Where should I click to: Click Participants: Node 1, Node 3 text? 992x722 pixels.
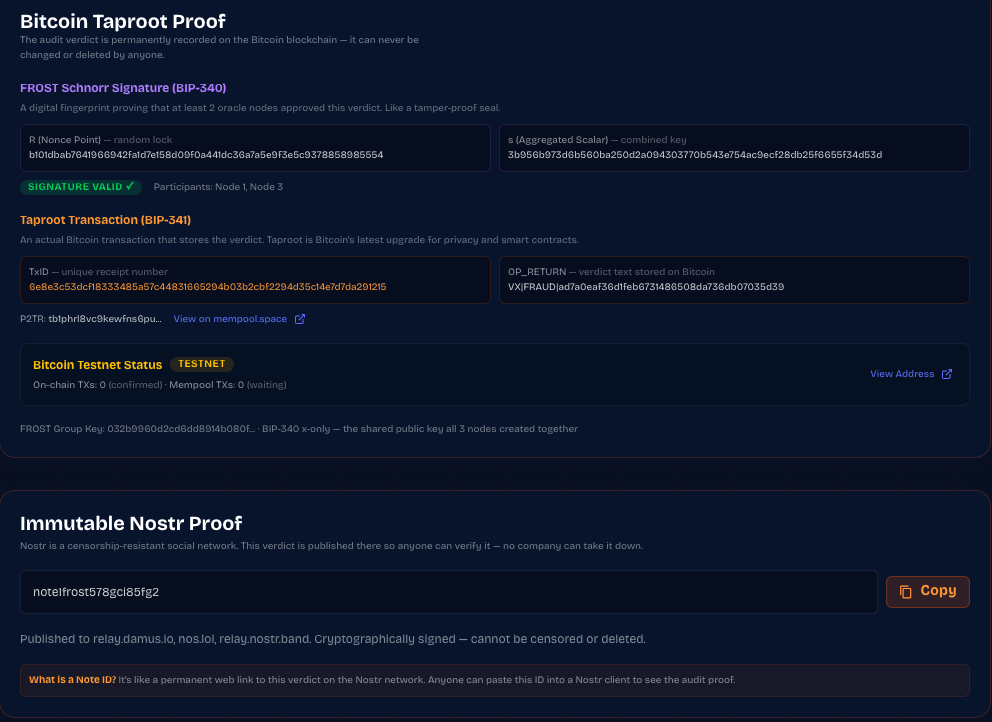[x=218, y=187]
